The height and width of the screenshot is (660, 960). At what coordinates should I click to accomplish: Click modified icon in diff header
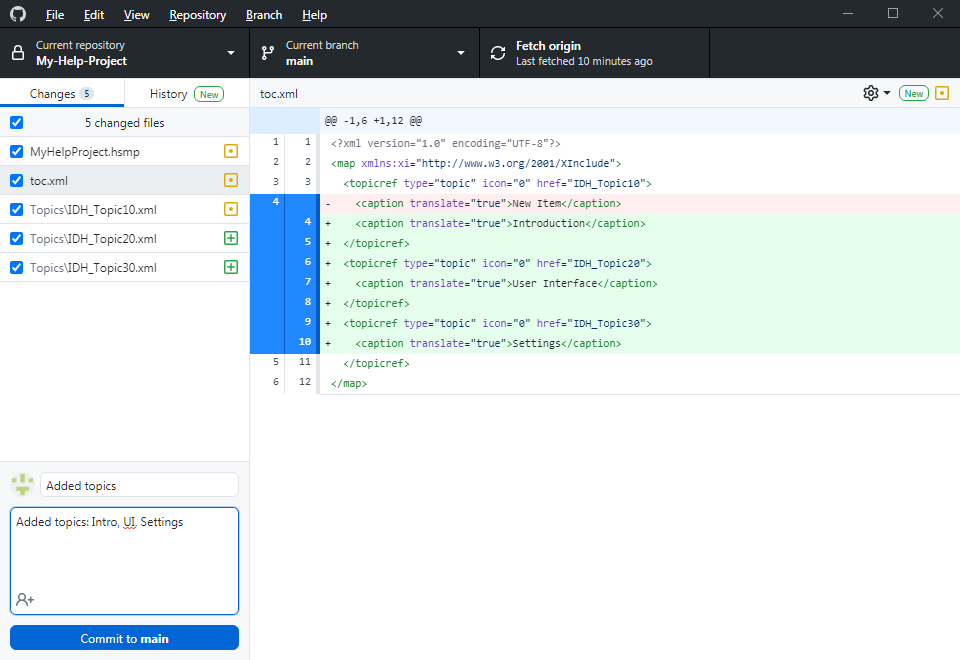pyautogui.click(x=941, y=93)
